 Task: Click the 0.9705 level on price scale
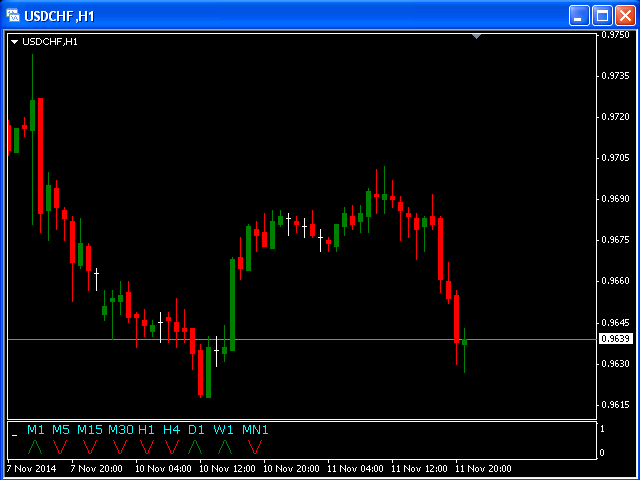(x=615, y=158)
